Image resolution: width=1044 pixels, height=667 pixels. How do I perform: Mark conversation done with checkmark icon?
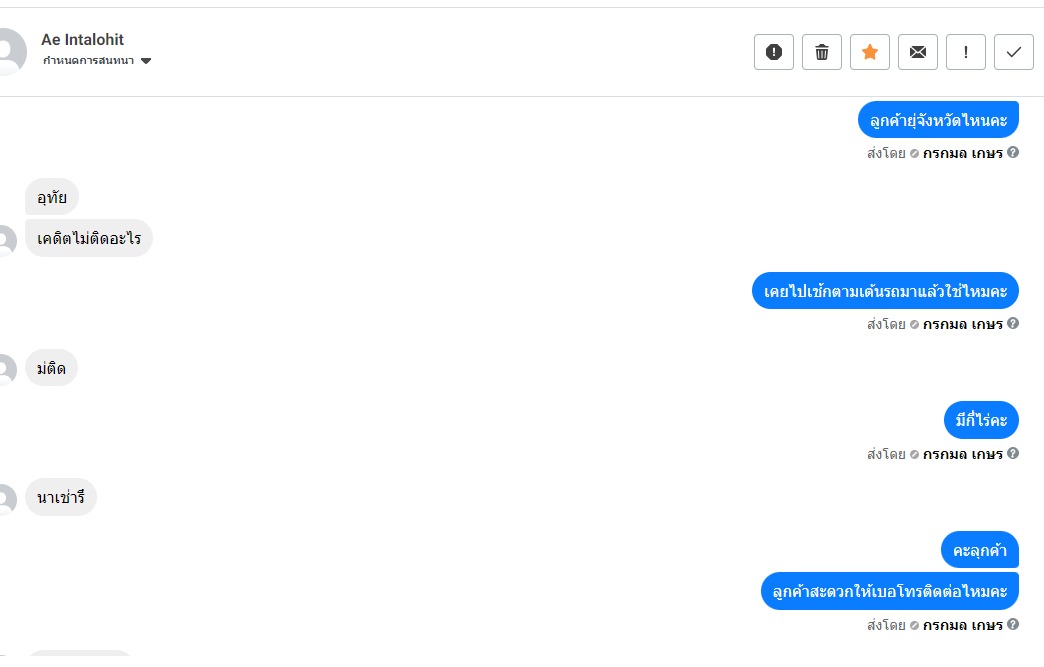pos(1013,52)
